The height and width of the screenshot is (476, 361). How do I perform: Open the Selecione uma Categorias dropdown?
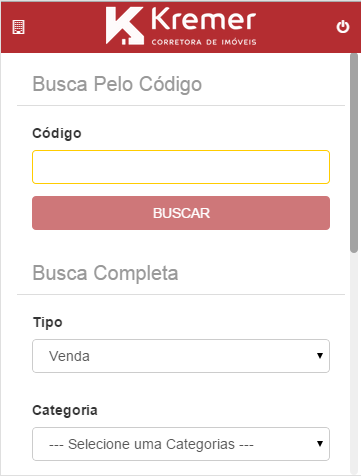181,444
